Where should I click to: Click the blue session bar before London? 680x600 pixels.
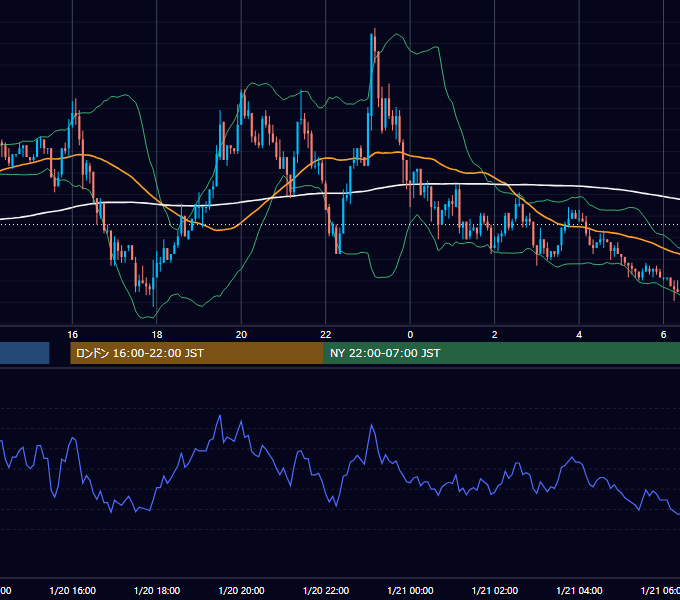pos(25,353)
